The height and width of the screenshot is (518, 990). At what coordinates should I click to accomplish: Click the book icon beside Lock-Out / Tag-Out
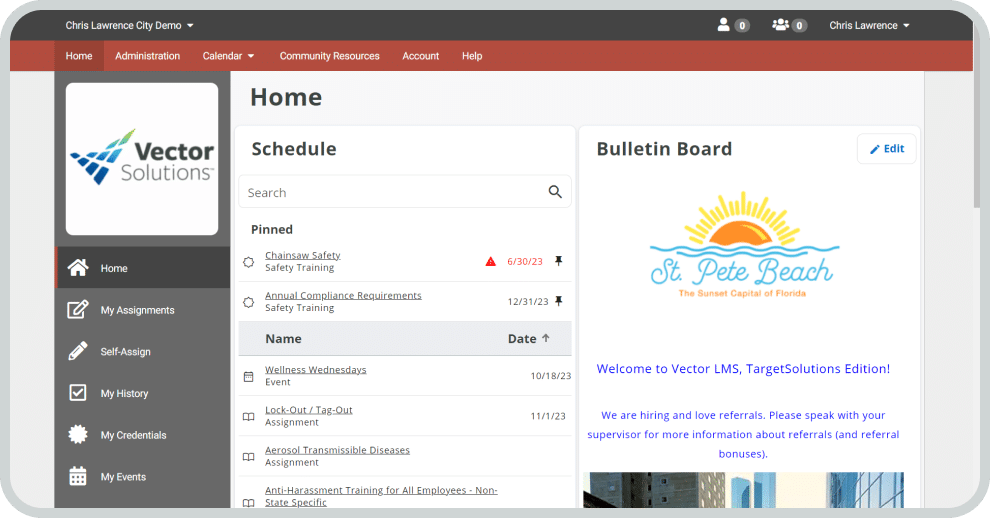click(x=249, y=416)
